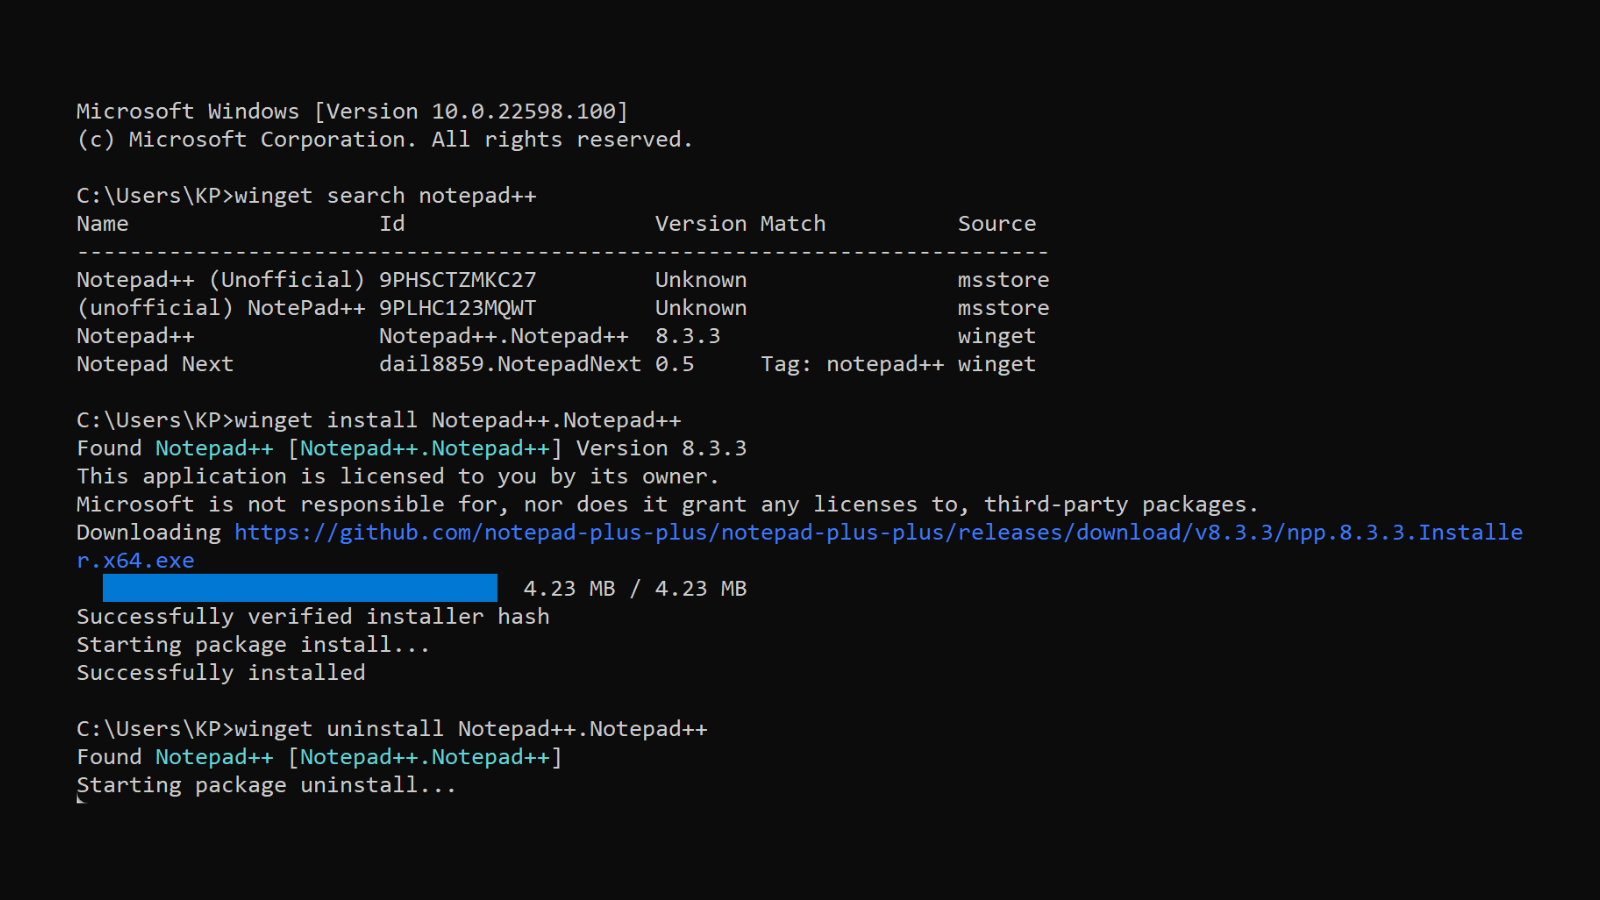1600x900 pixels.
Task: Click the '(c) Microsoft Corporation' copyright line
Action: 385,140
